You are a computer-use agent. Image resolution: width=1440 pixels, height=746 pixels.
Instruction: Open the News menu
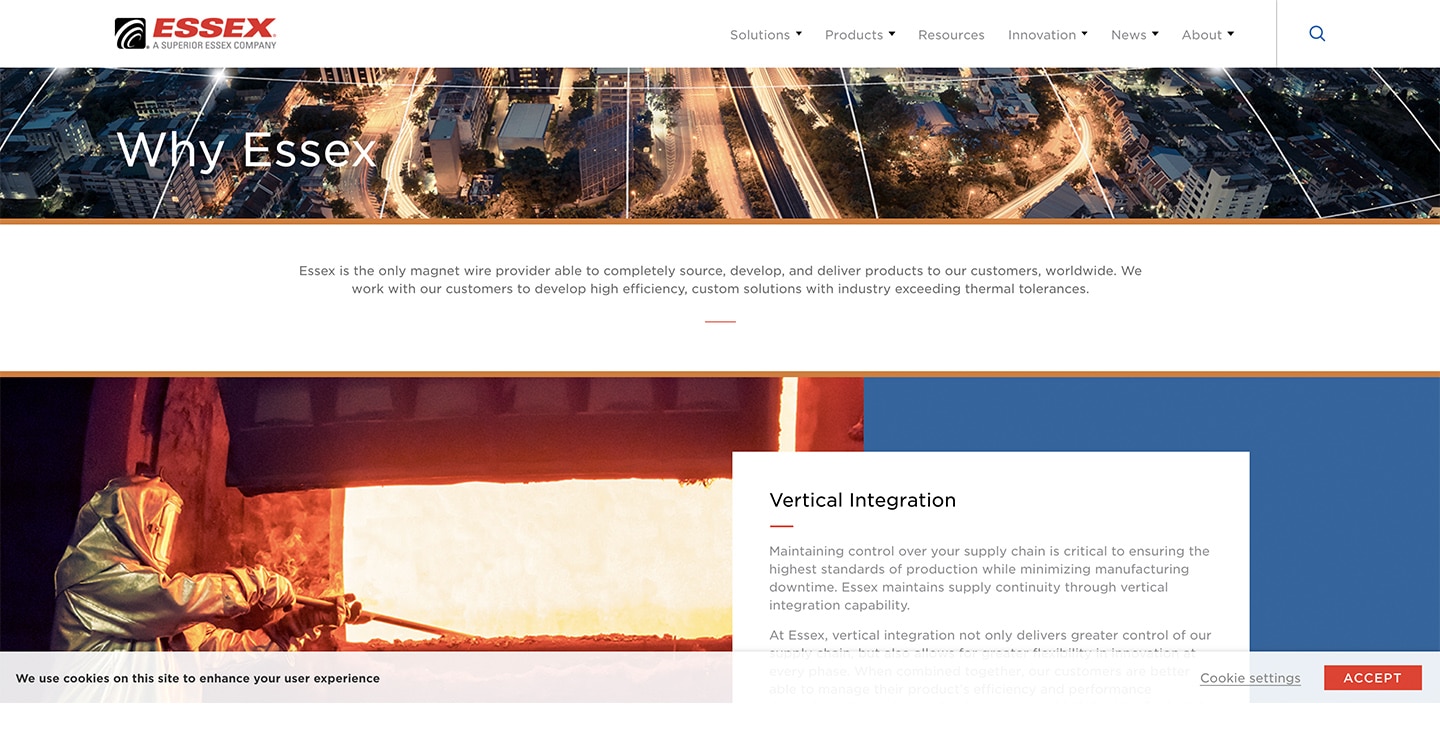[x=1128, y=35]
